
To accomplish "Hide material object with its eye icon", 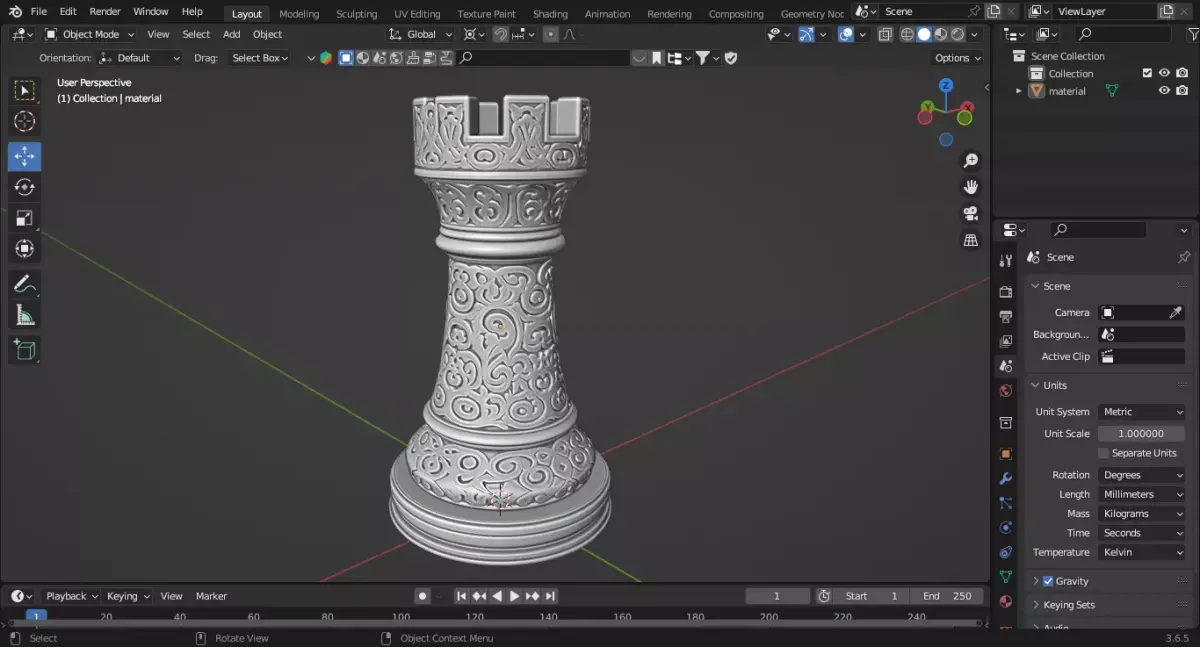I will tap(1164, 91).
